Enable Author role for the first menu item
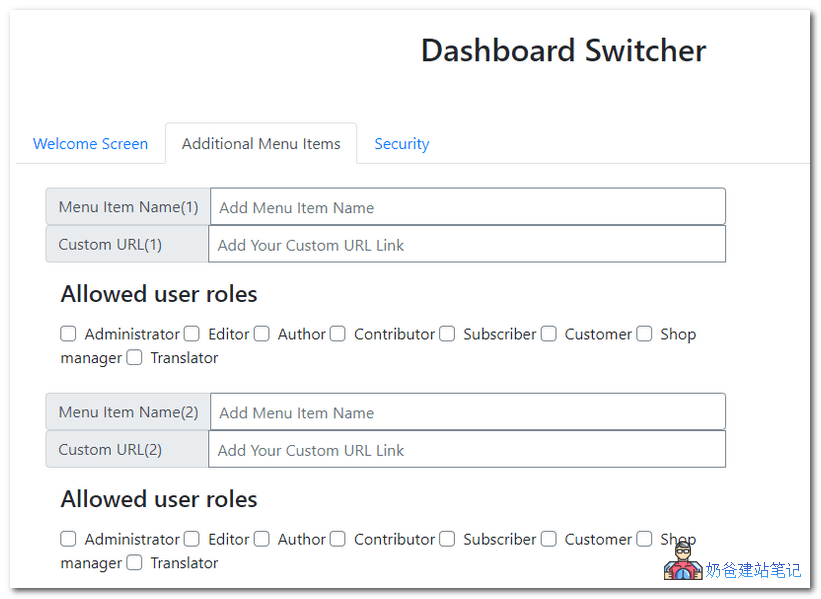Image resolution: width=821 pixels, height=599 pixels. (x=261, y=334)
